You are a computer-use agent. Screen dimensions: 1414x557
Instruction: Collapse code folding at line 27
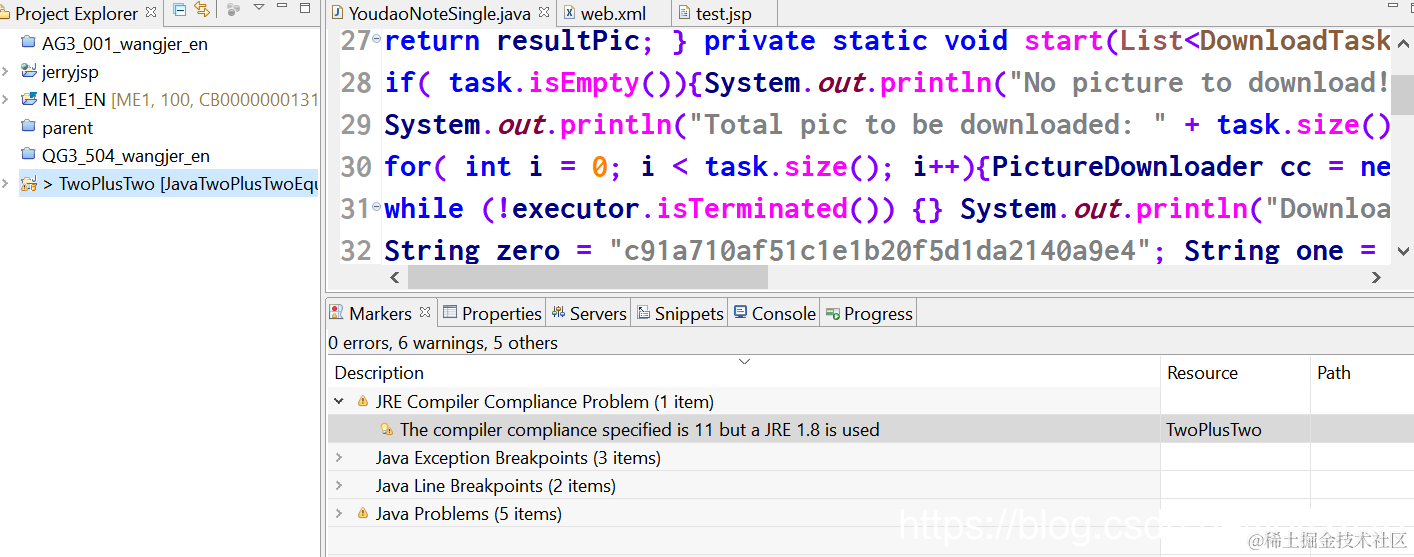[x=376, y=41]
